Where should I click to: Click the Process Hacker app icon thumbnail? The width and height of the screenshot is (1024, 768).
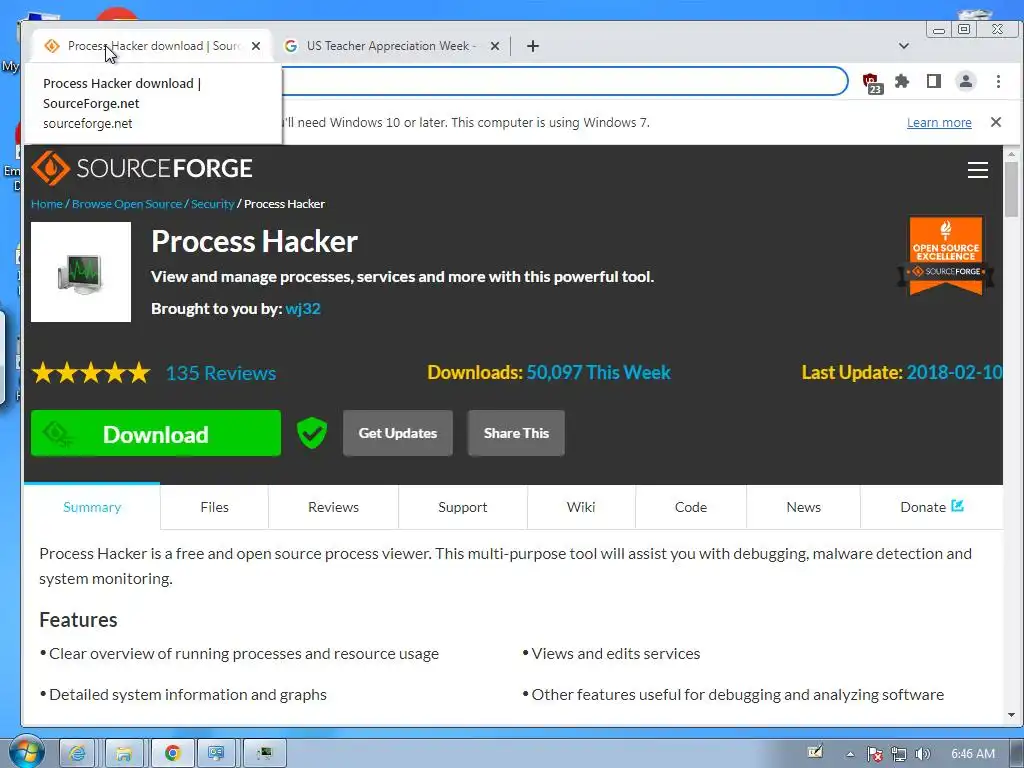point(81,272)
